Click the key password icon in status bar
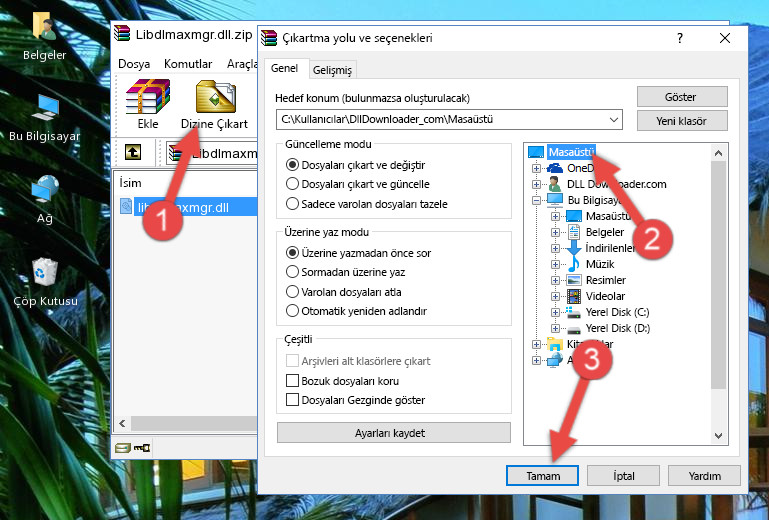This screenshot has height=520, width=769. (142, 447)
